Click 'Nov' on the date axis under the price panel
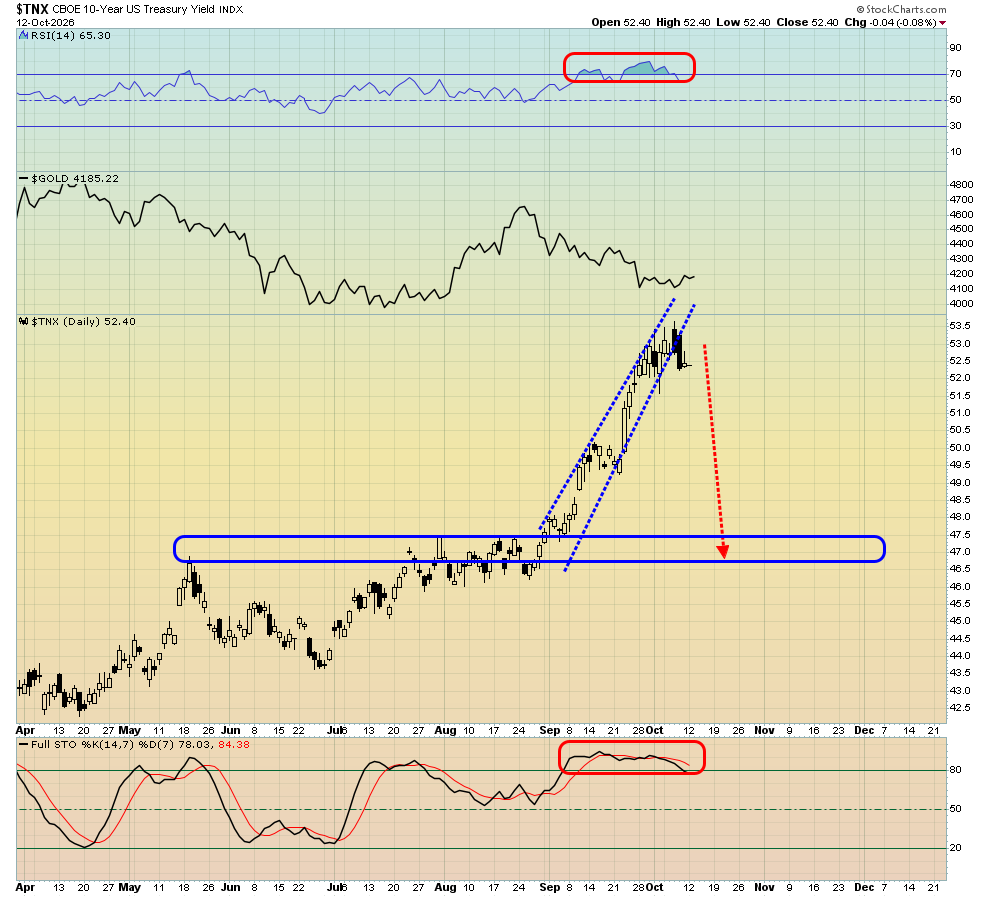Image resolution: width=990 pixels, height=897 pixels. coord(764,730)
